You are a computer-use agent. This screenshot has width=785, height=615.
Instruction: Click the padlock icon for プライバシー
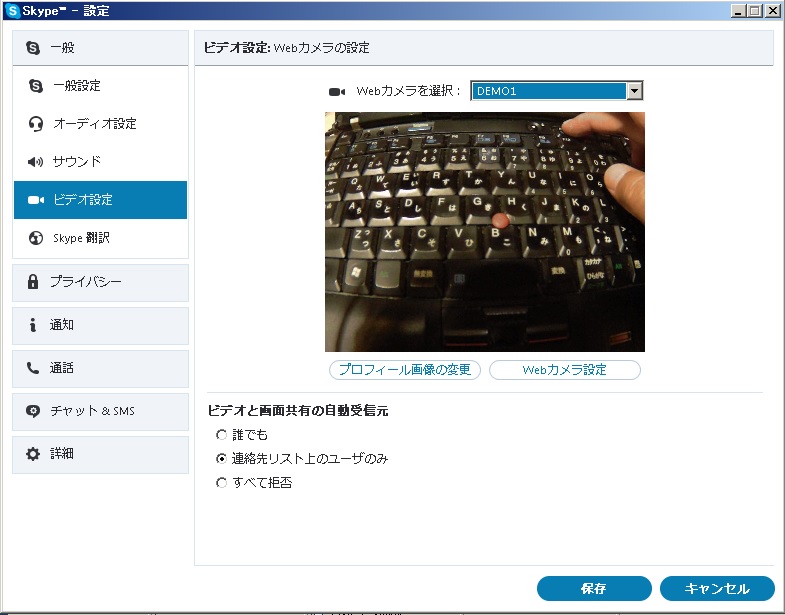click(33, 281)
